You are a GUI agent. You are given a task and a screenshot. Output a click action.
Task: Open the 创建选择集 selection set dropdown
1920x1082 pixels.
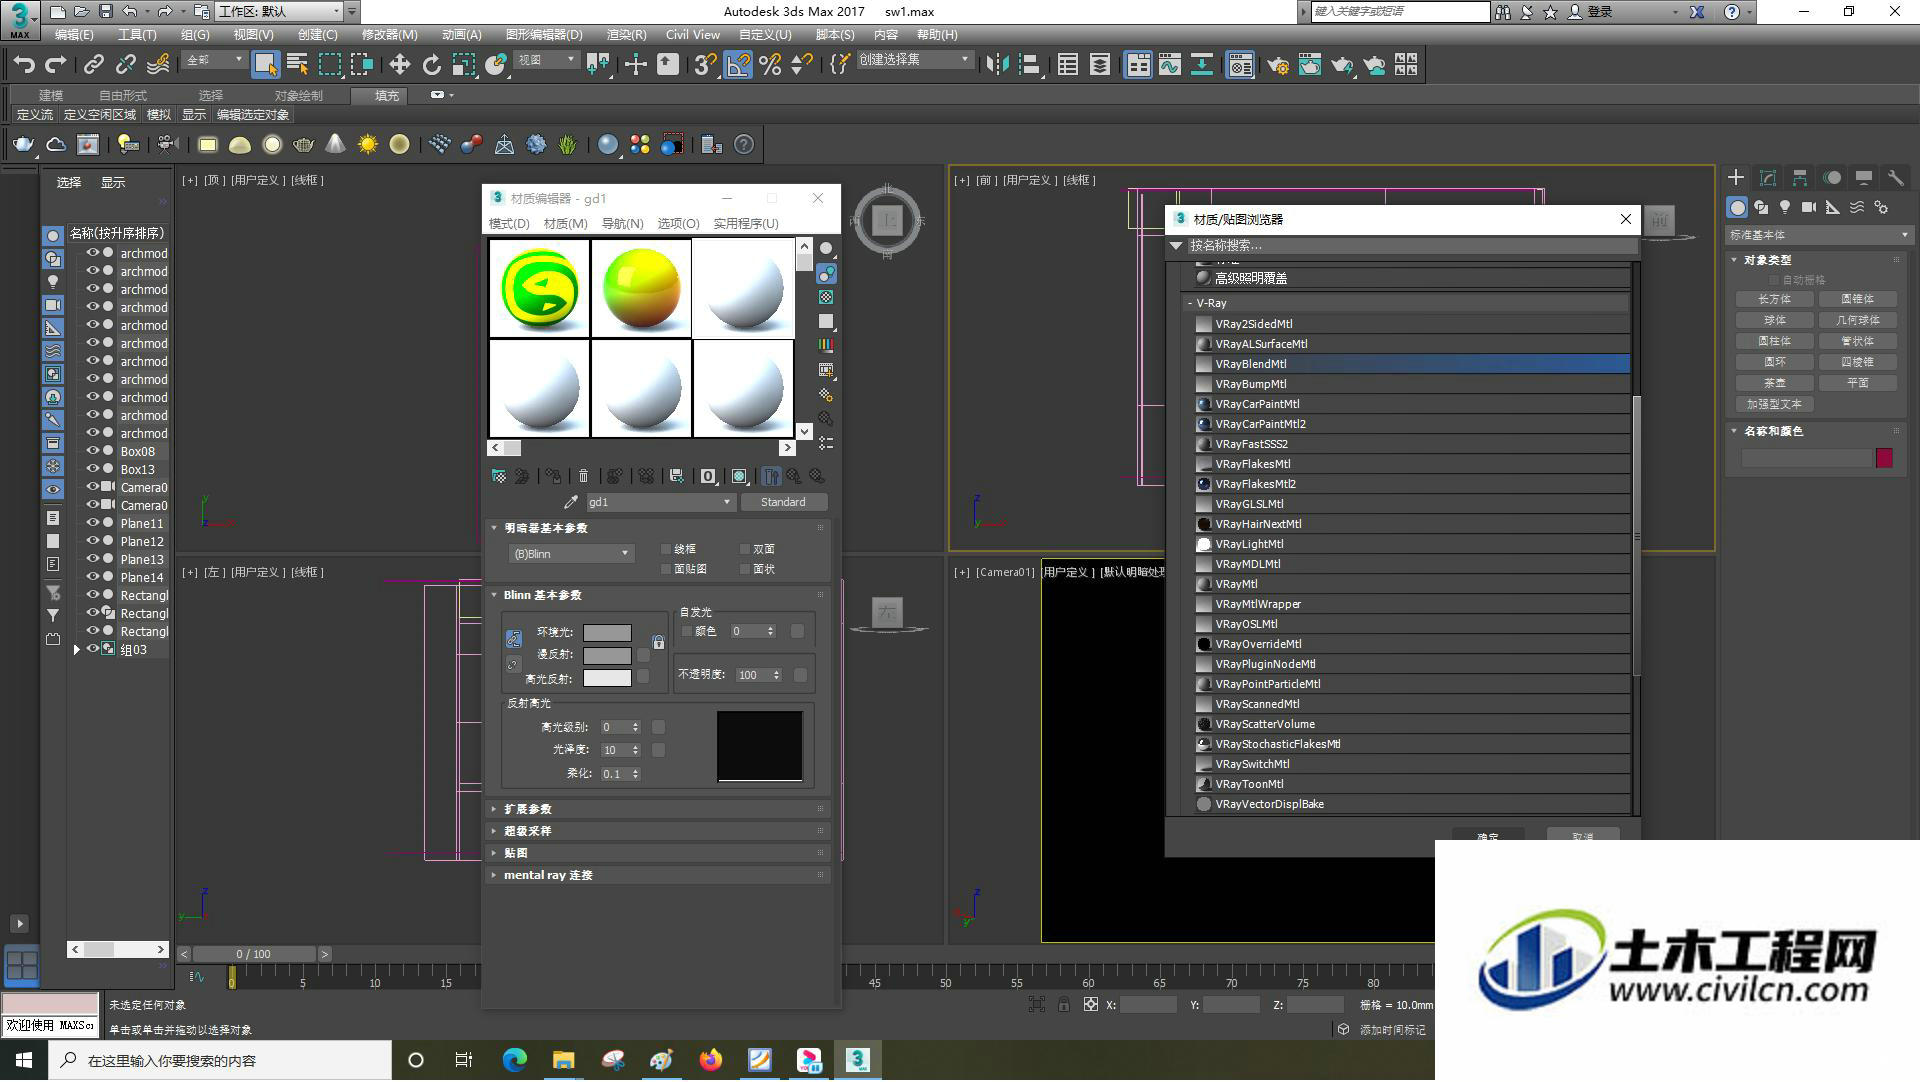tap(914, 60)
